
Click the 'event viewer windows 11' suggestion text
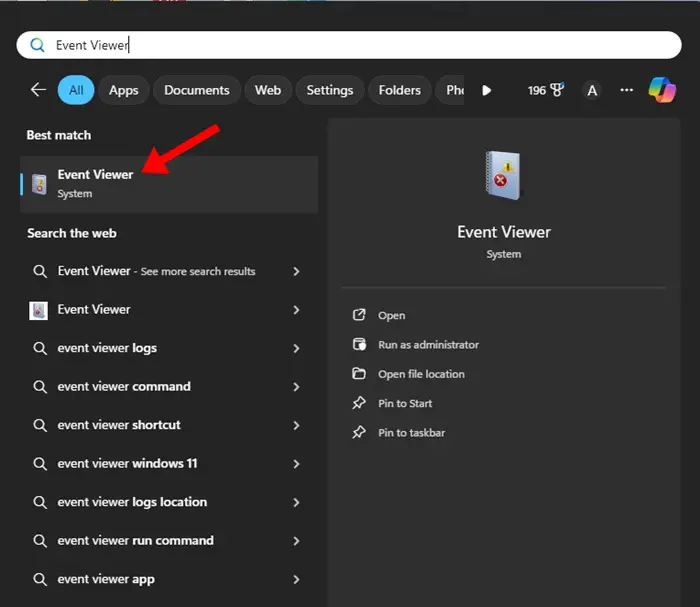(127, 464)
